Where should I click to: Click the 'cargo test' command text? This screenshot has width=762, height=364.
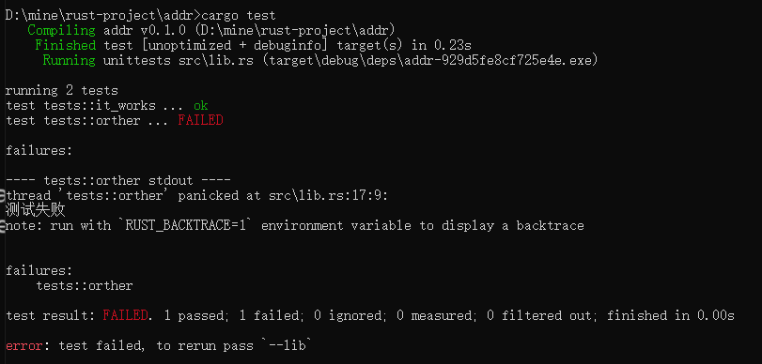coord(238,16)
